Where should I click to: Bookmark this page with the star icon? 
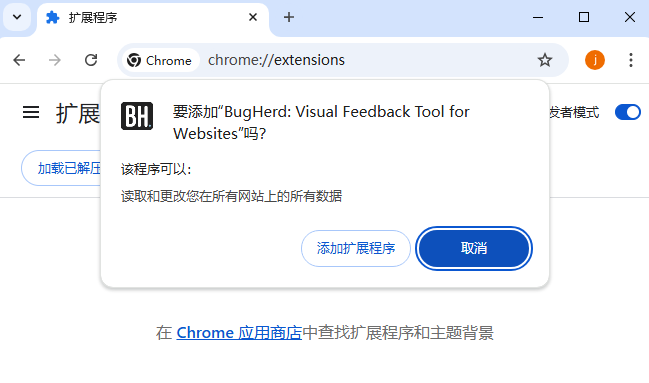point(545,60)
